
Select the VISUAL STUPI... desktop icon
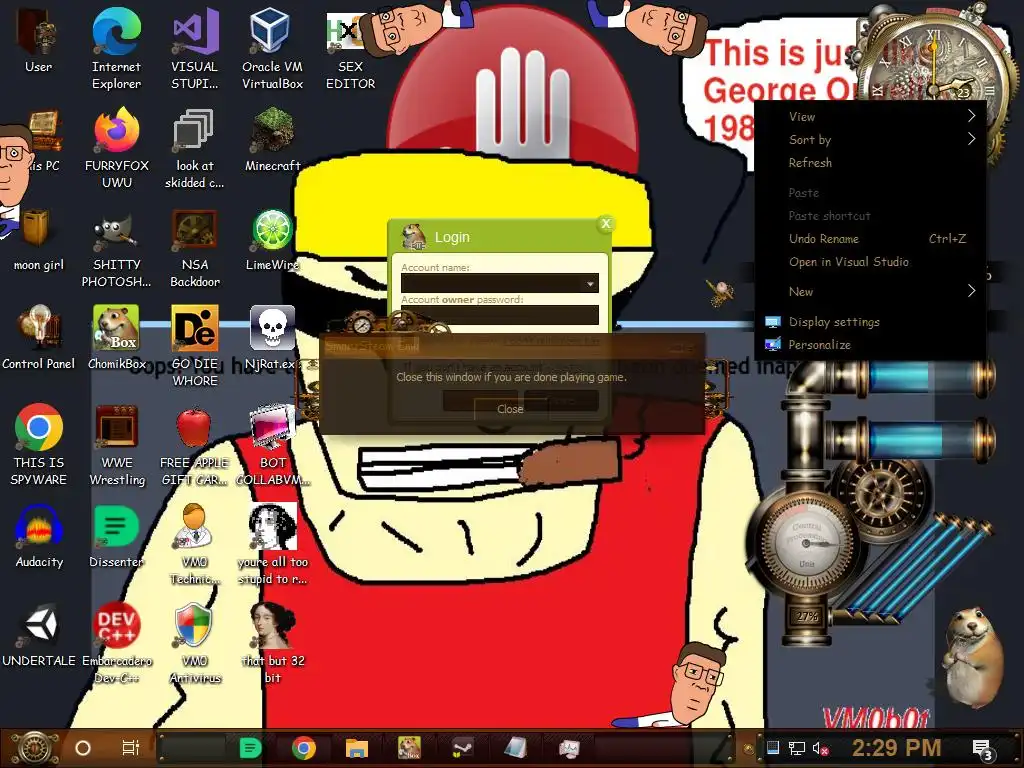[195, 48]
